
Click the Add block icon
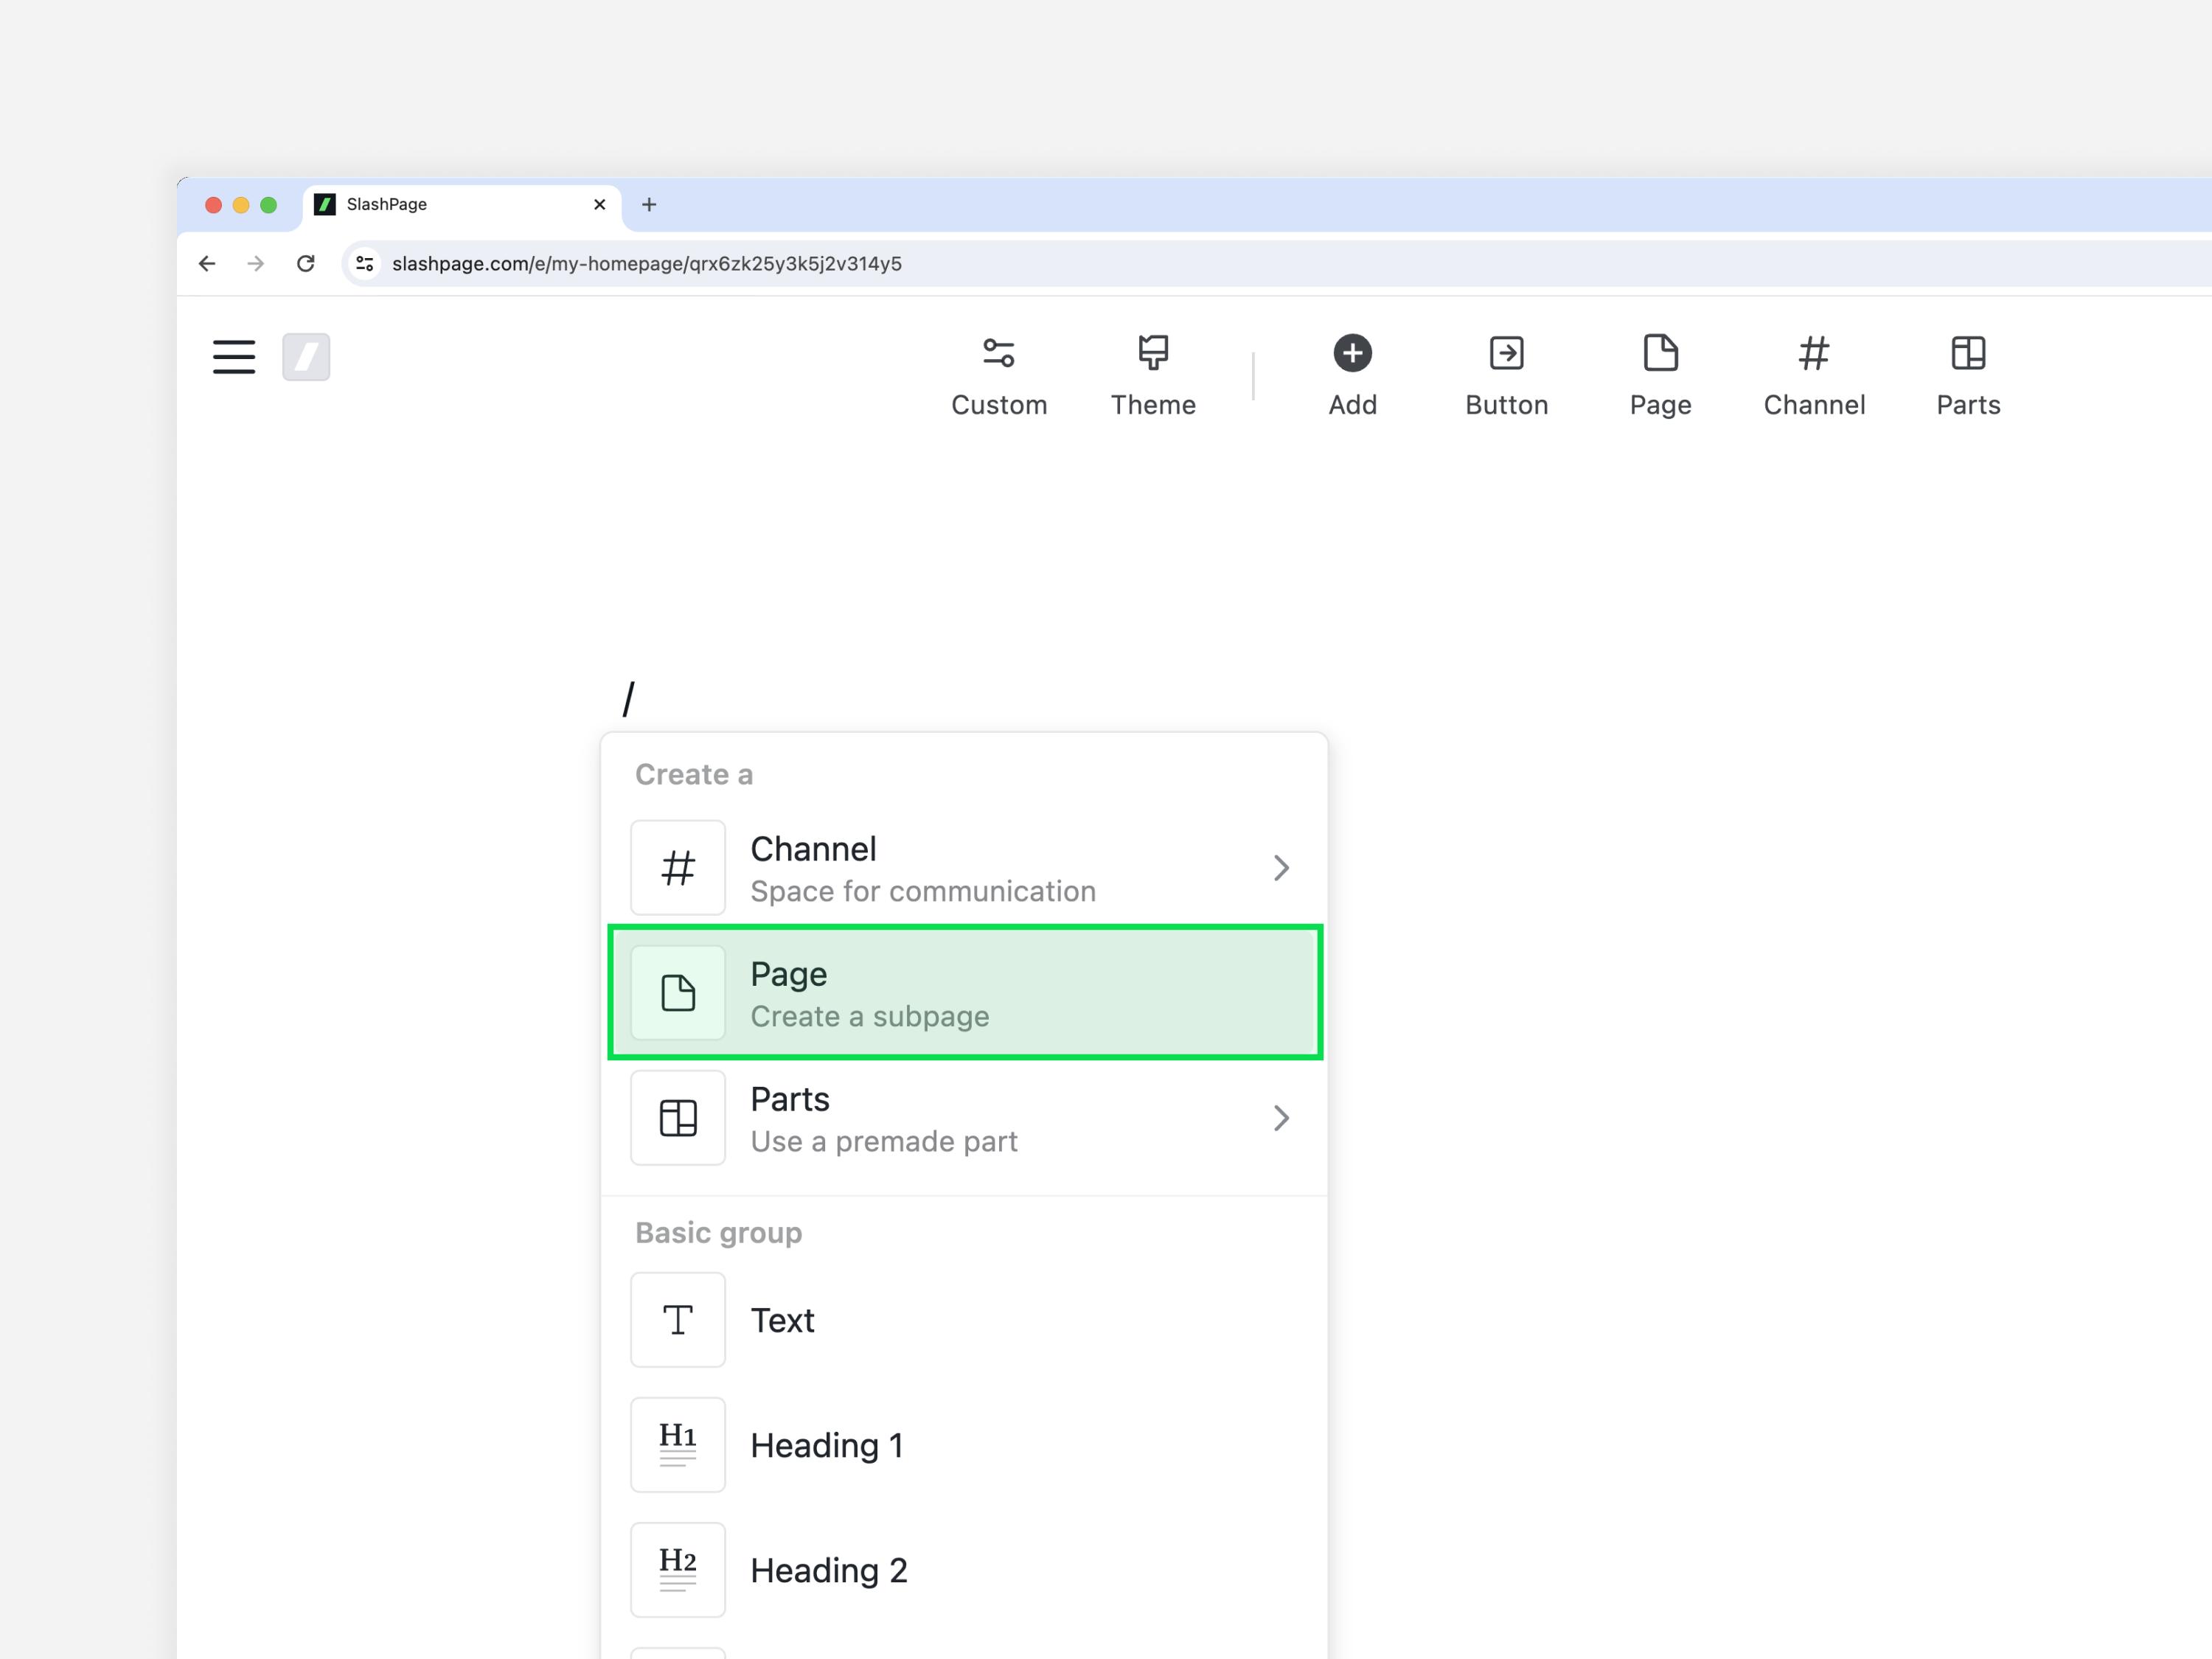pos(1352,352)
